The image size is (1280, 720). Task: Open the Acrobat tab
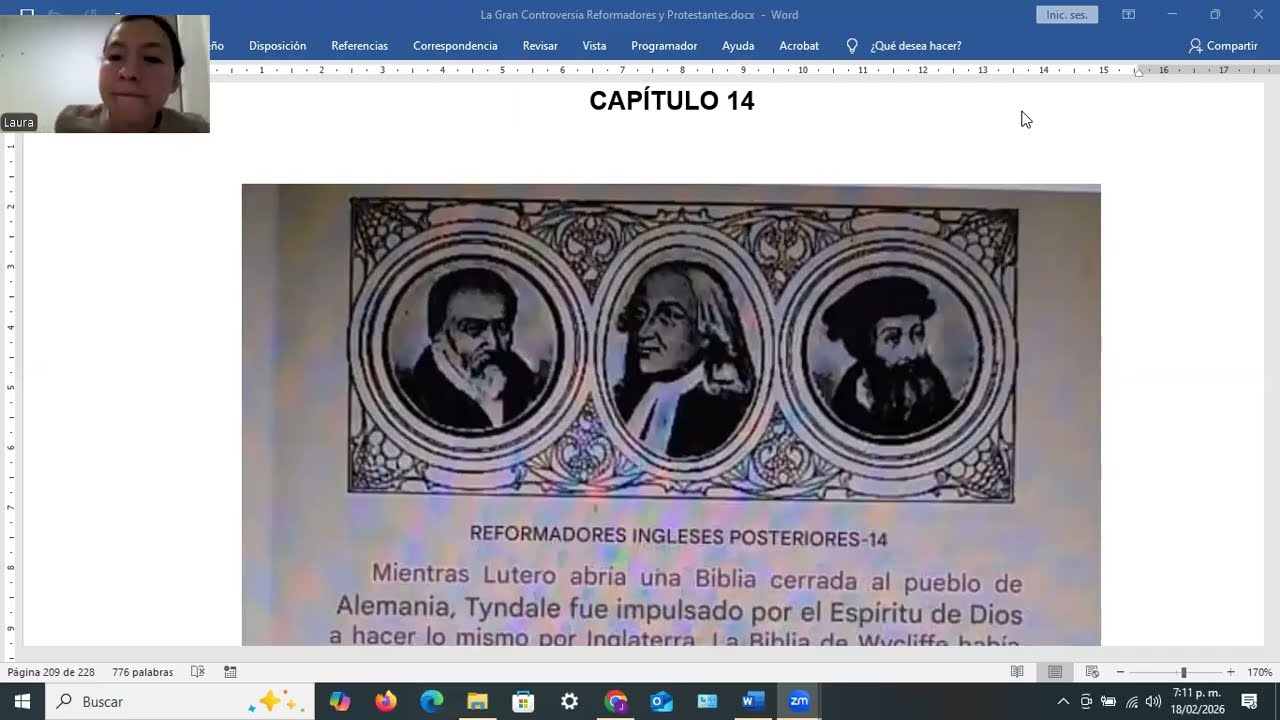coord(799,46)
